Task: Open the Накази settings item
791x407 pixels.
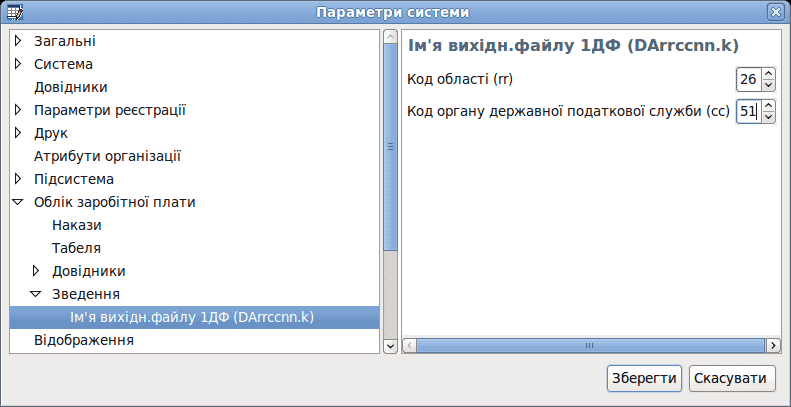Action: pyautogui.click(x=77, y=225)
